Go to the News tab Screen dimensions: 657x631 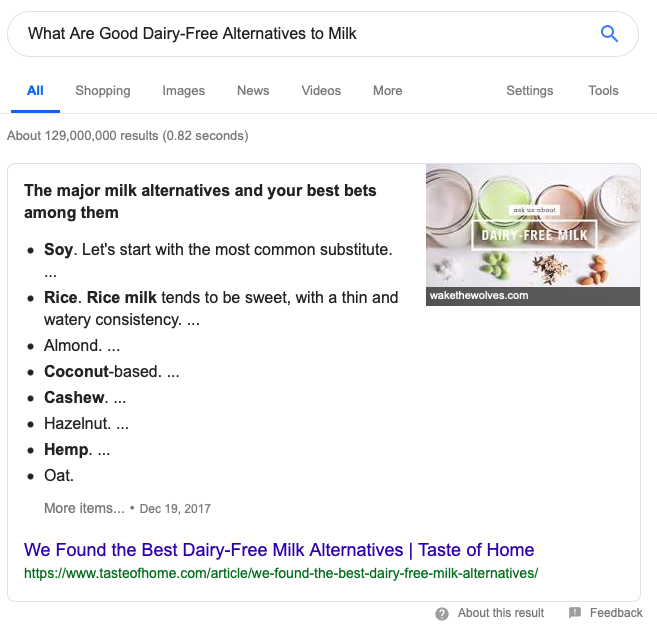(253, 91)
